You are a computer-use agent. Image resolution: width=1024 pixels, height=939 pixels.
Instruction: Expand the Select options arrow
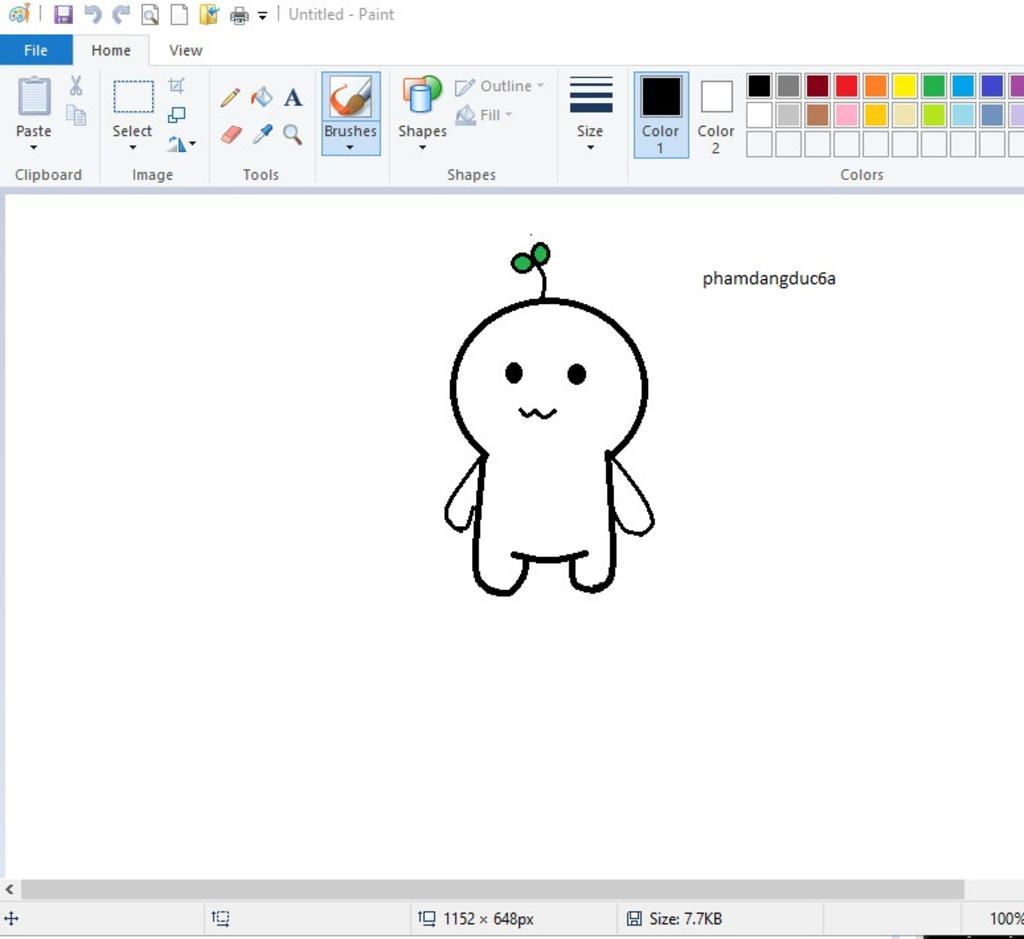(x=133, y=148)
